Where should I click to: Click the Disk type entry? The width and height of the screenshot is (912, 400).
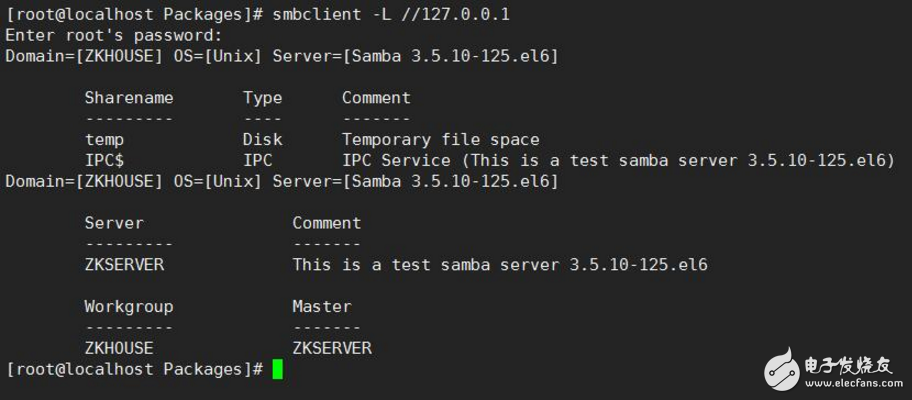coord(262,140)
